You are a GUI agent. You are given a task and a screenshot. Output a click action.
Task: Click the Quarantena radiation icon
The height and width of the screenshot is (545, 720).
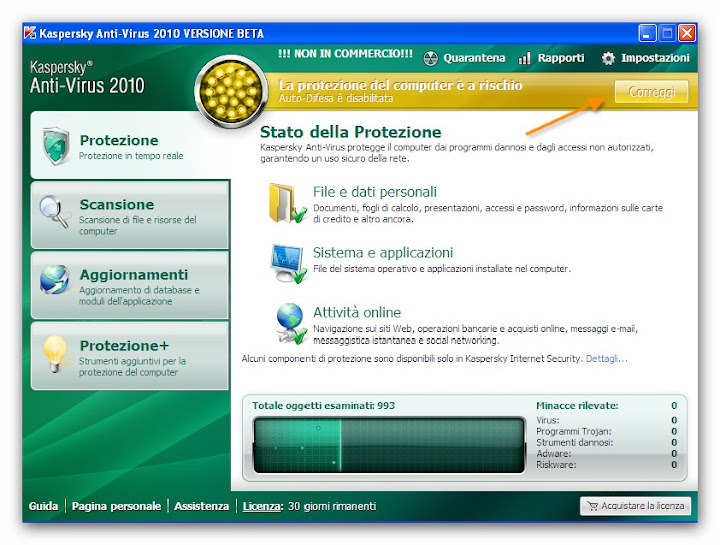[x=430, y=58]
